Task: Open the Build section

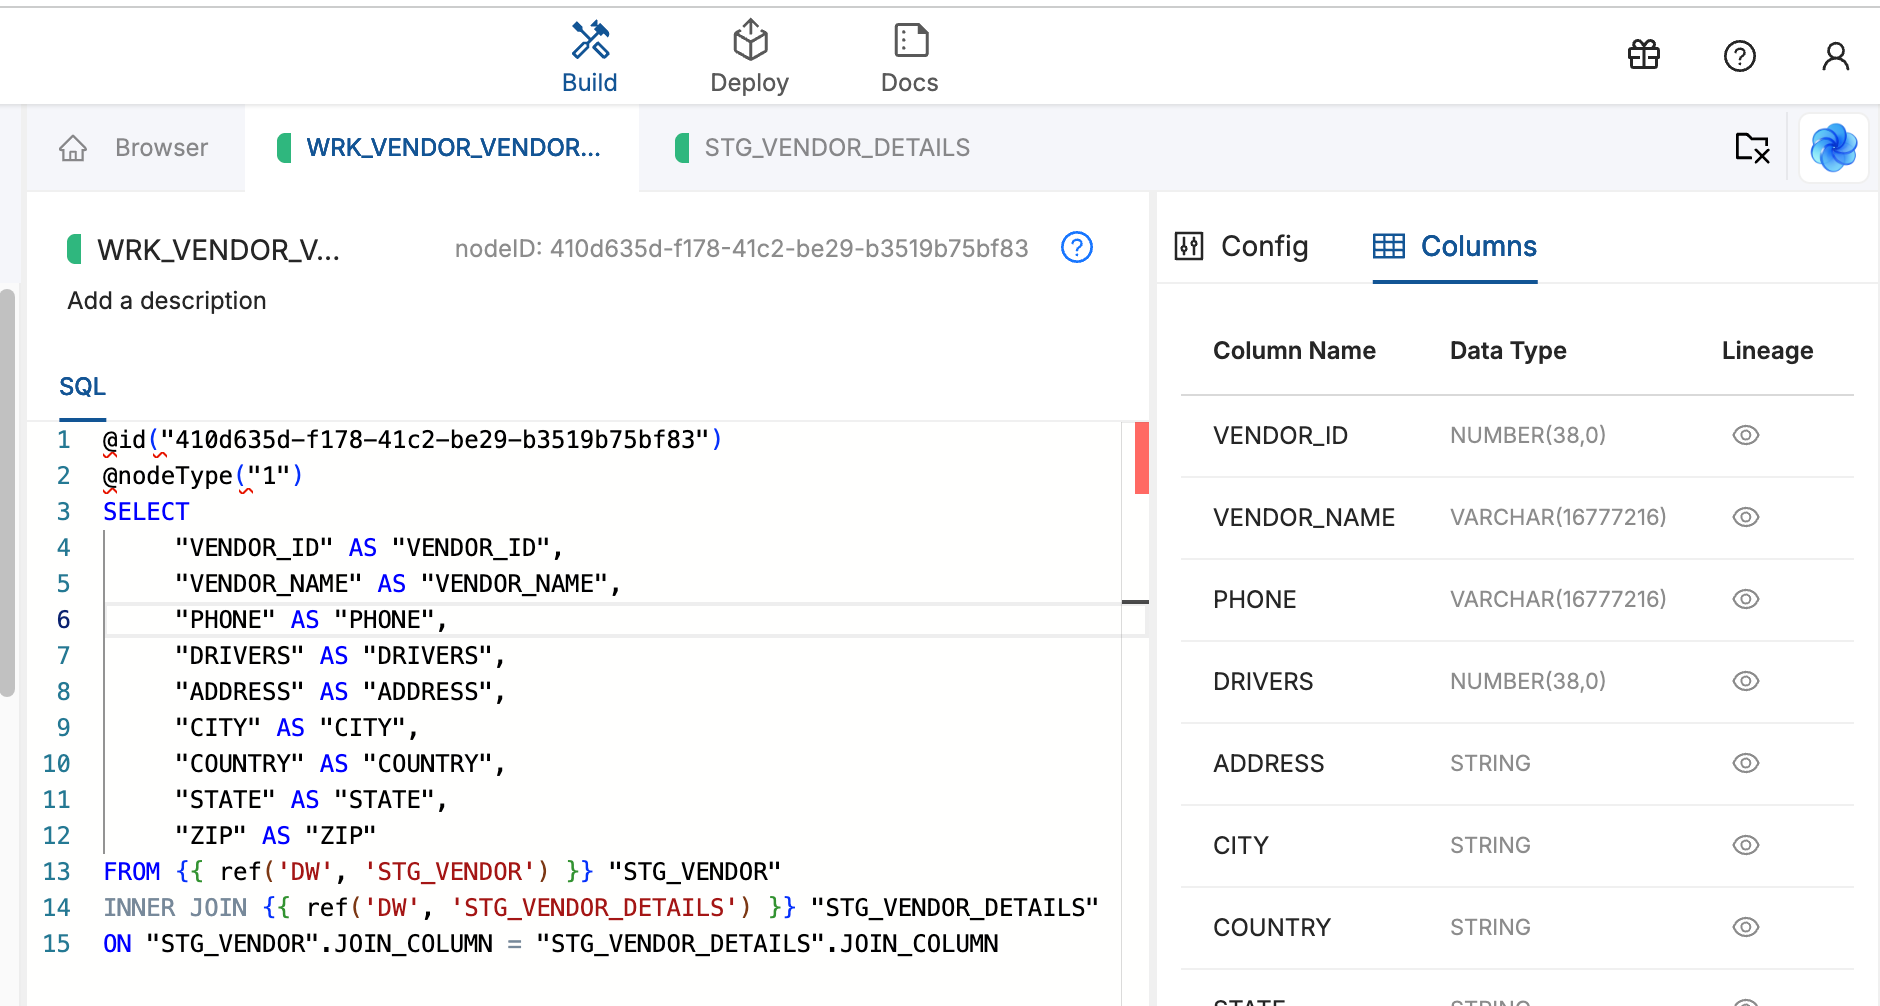Action: coord(589,58)
